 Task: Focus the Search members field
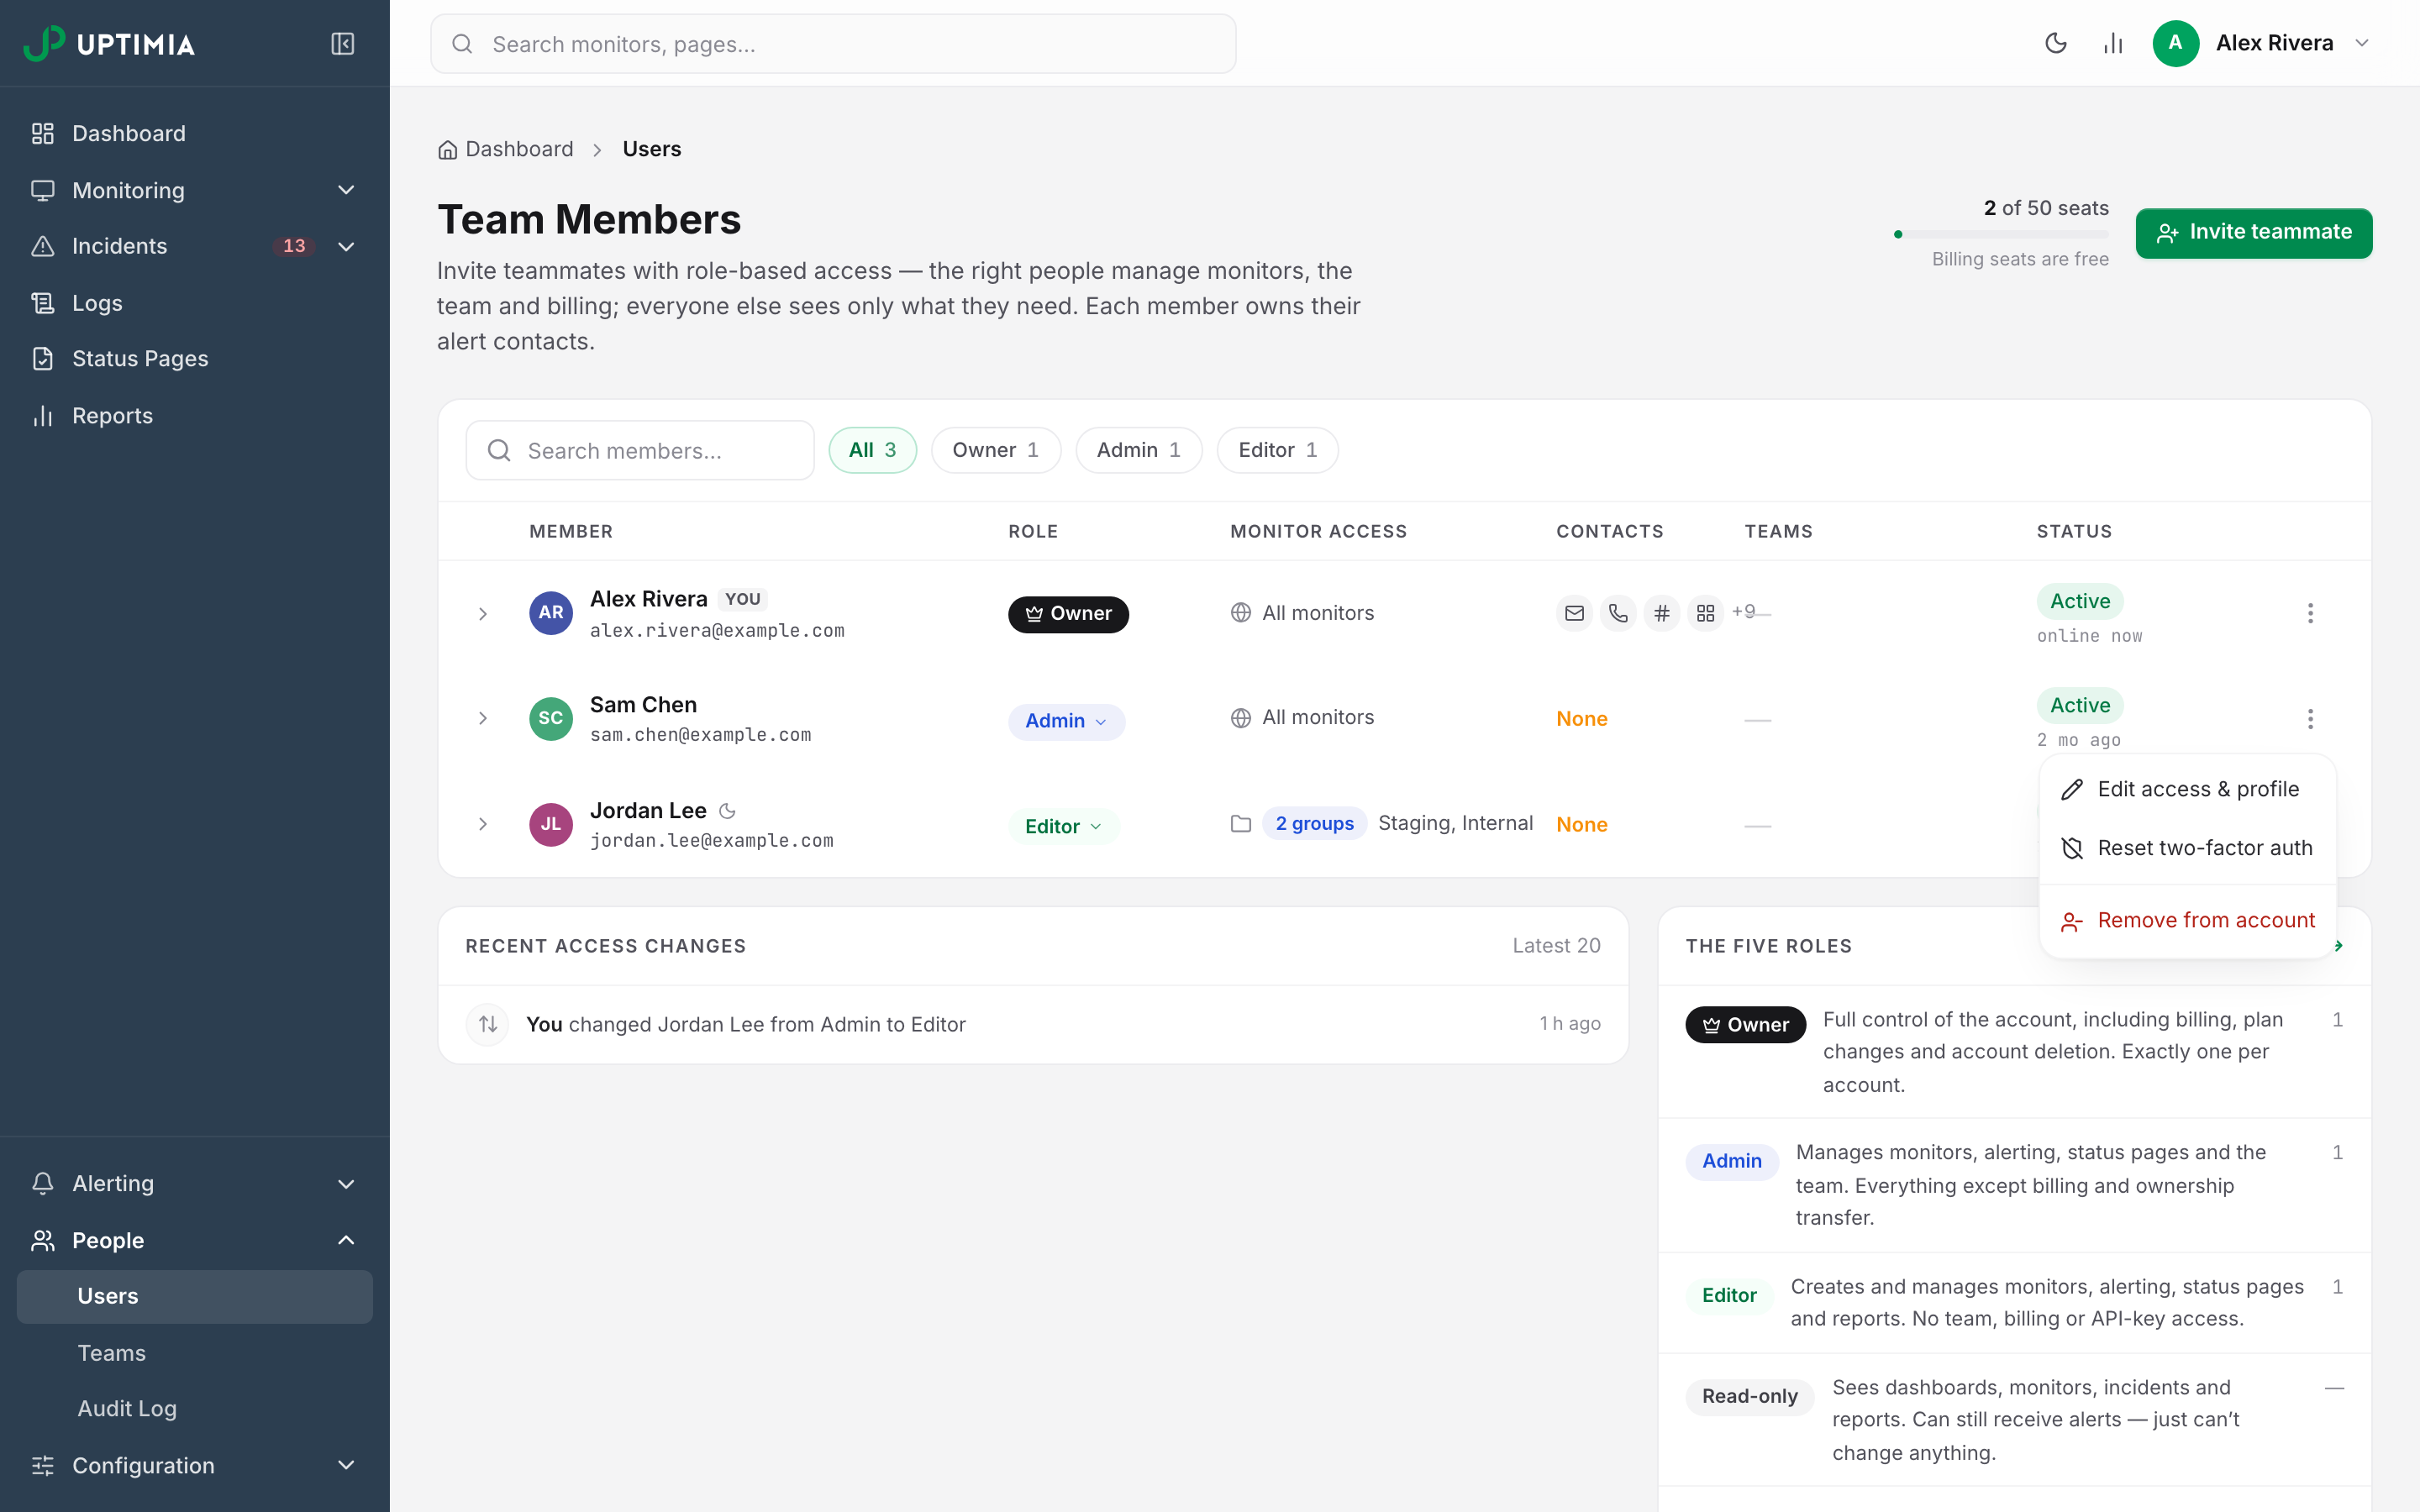click(x=640, y=450)
